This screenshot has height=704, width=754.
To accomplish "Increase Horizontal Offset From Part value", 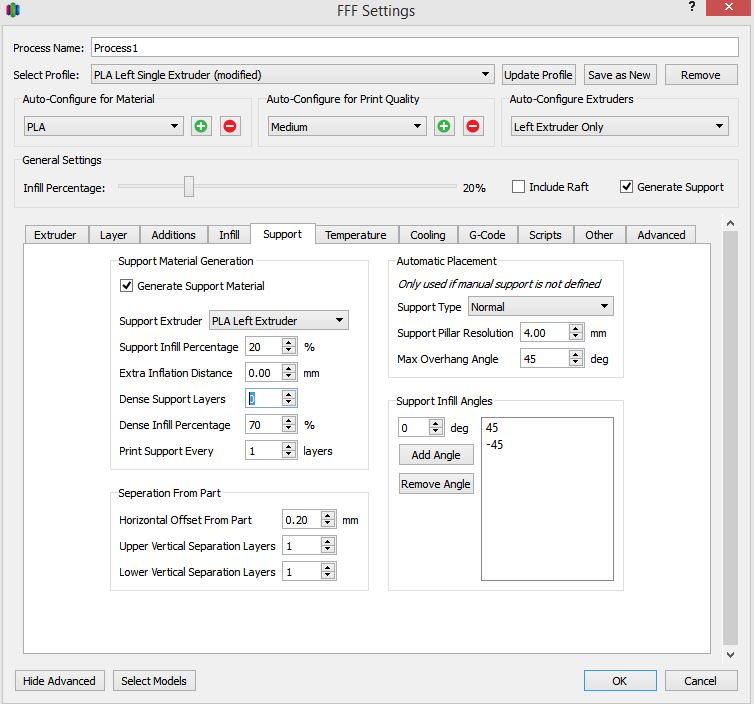I will pos(326,515).
